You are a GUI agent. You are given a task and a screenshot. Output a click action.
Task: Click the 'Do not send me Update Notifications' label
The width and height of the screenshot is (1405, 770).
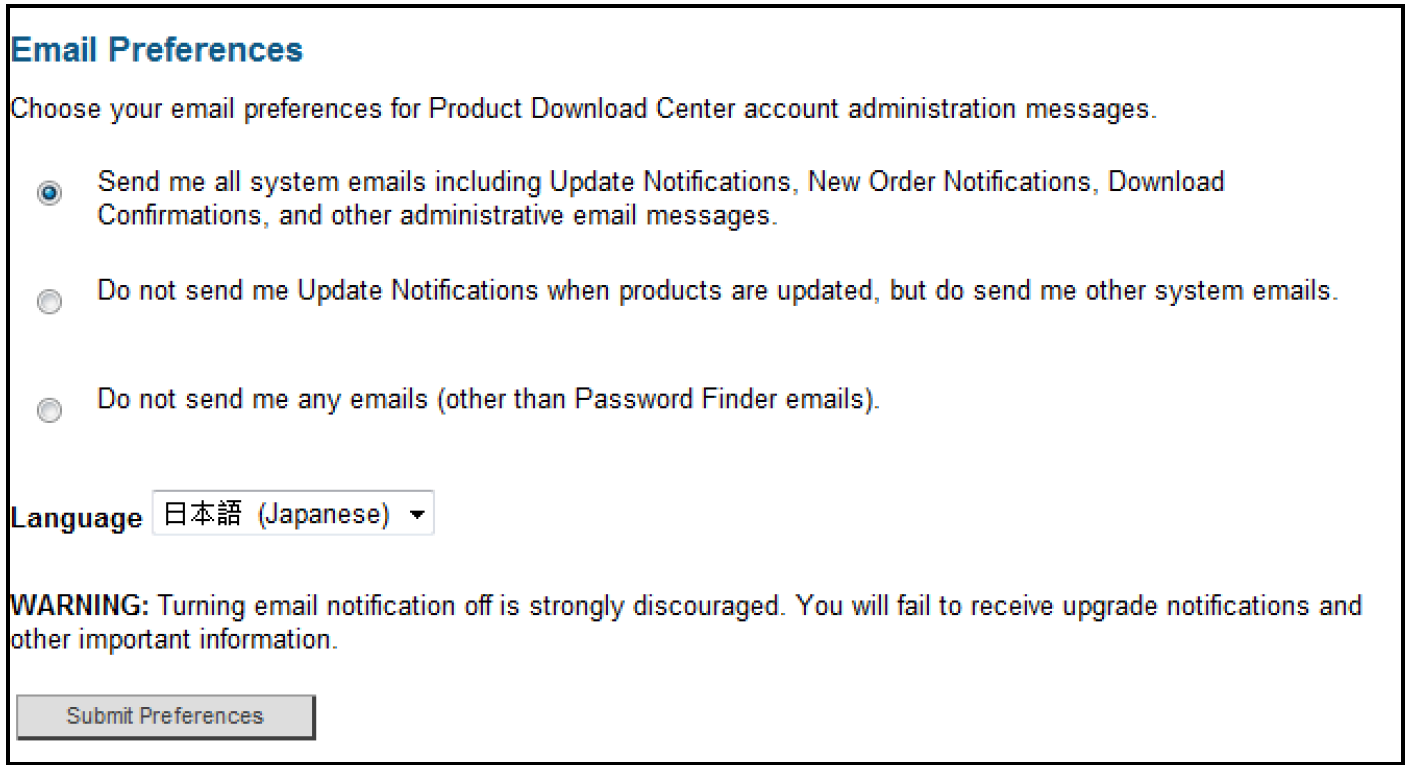point(716,291)
